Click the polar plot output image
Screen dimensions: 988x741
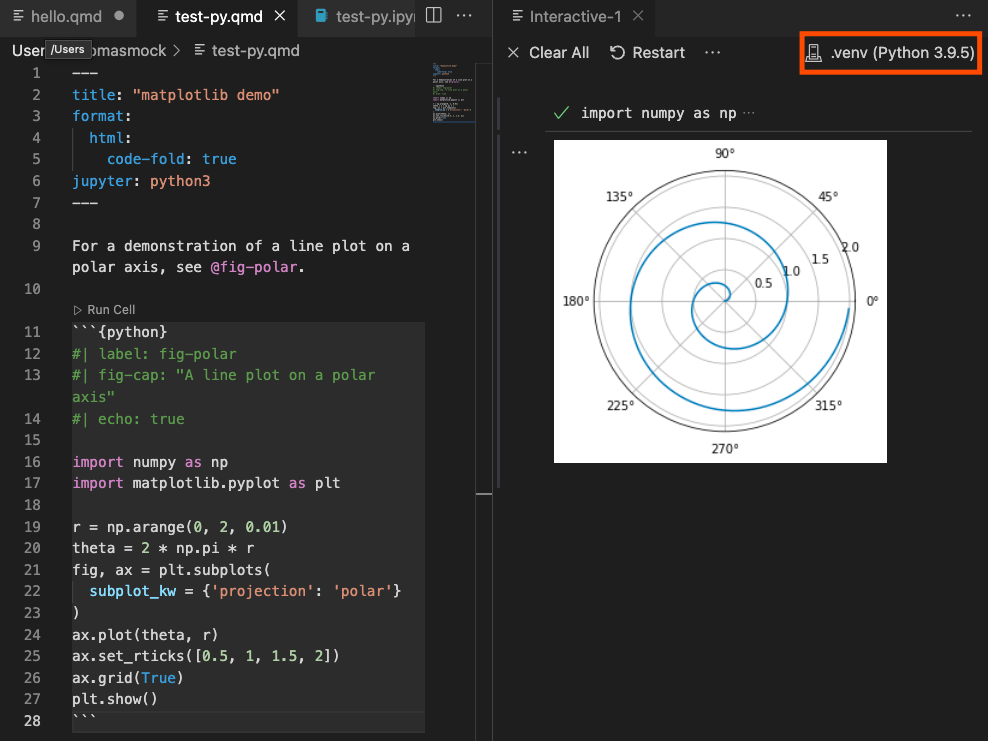point(720,301)
